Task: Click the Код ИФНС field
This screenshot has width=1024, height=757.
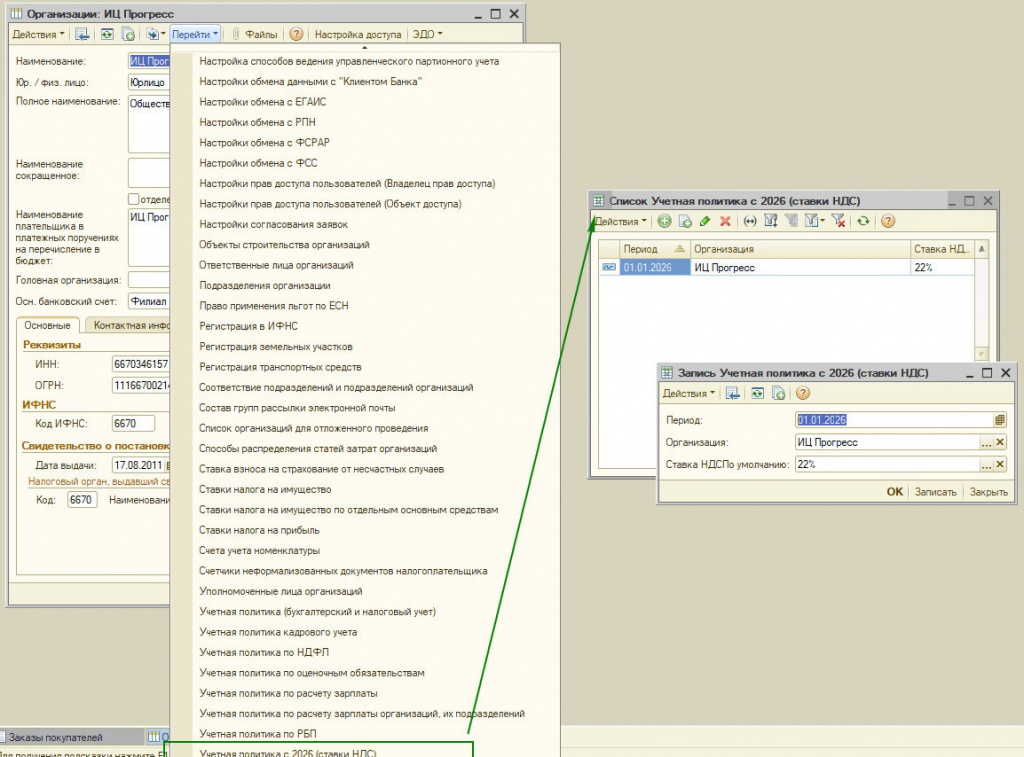Action: point(133,423)
